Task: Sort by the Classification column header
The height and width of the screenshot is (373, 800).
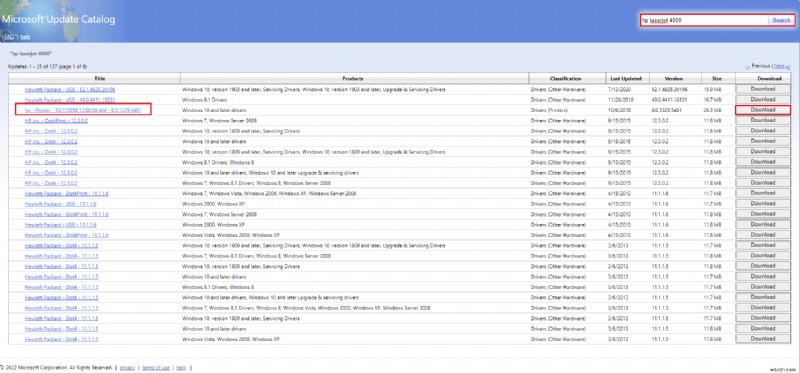Action: pos(565,79)
